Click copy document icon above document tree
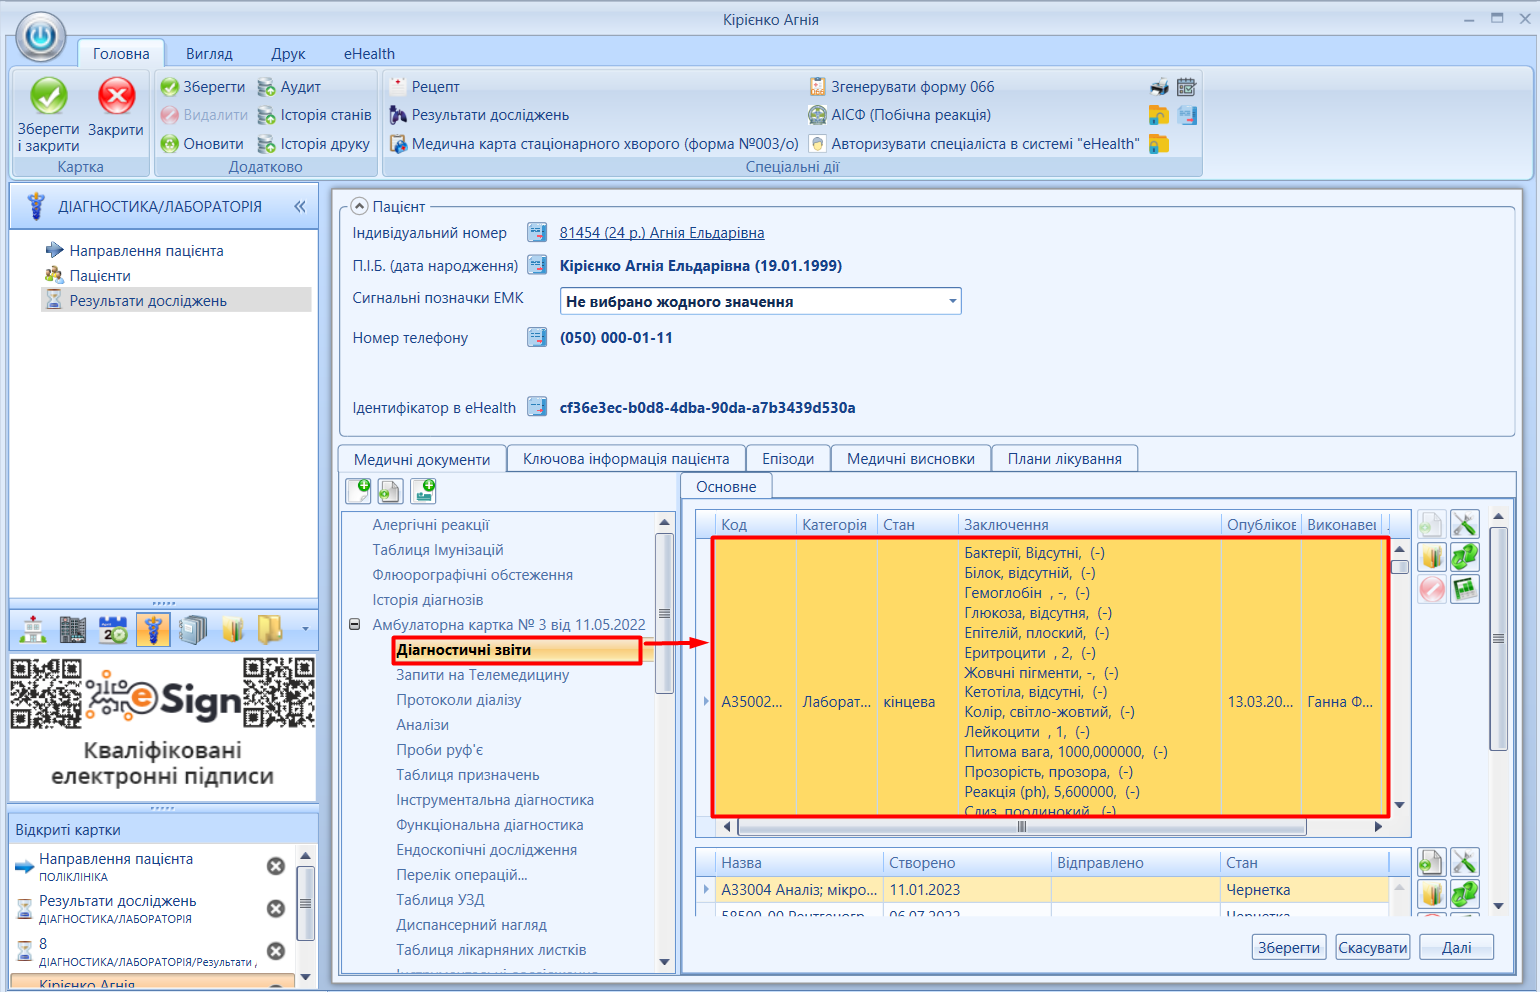Screen dimensions: 1540x992 pos(390,490)
